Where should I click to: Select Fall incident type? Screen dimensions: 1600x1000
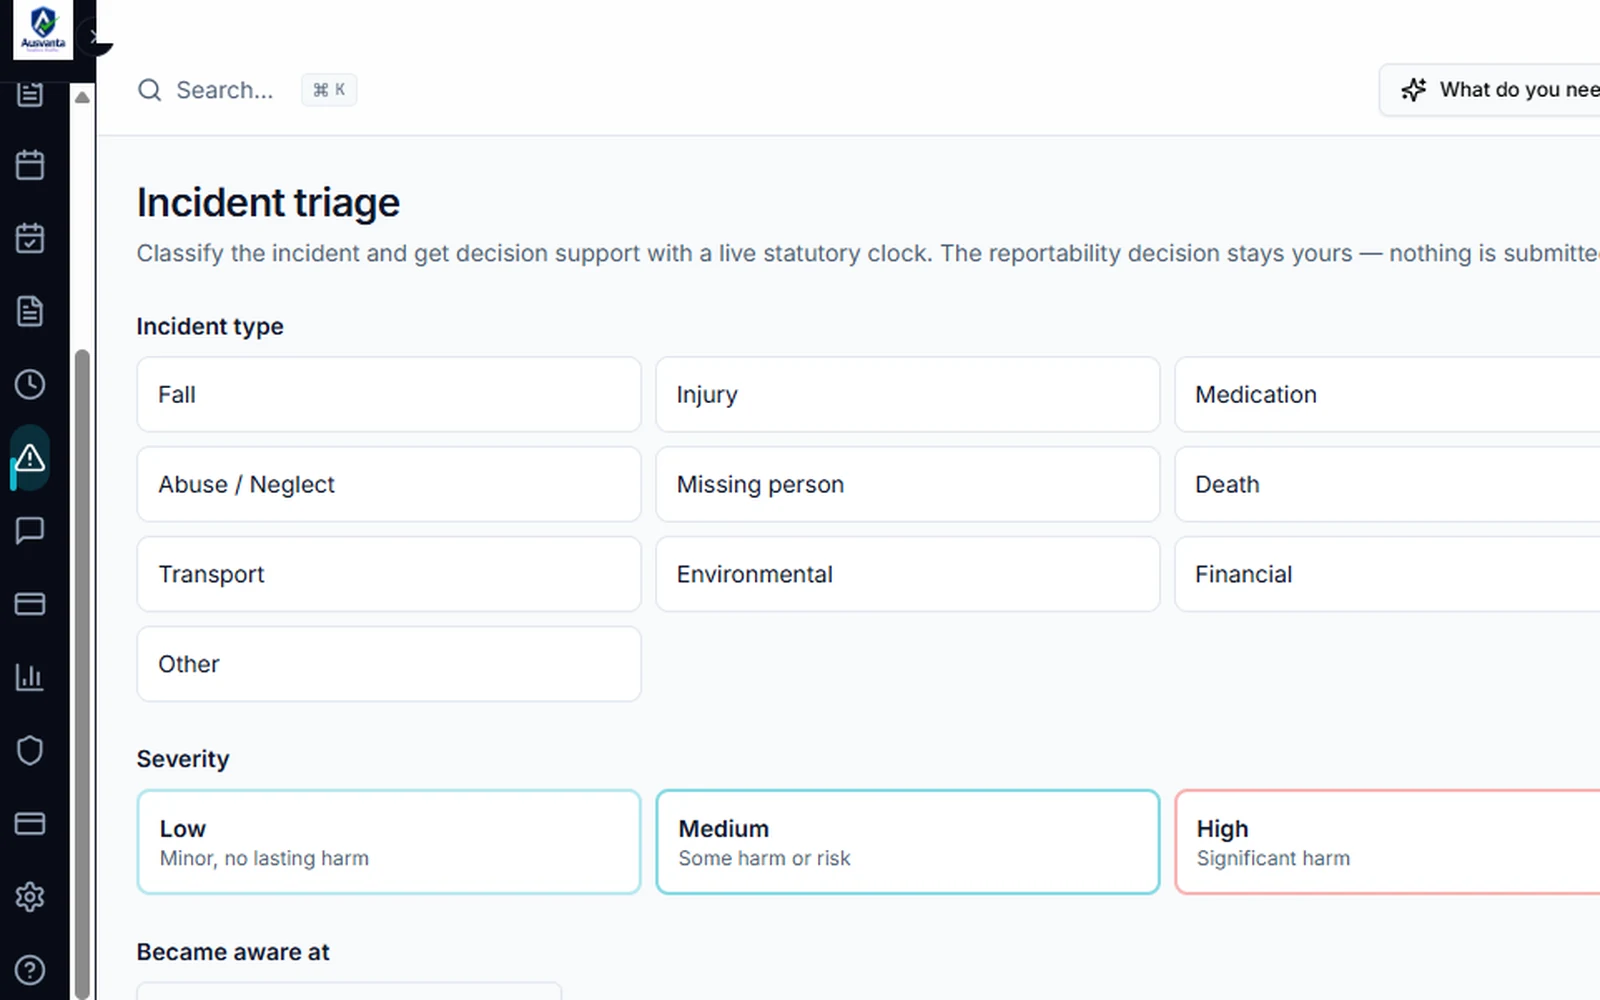point(389,394)
